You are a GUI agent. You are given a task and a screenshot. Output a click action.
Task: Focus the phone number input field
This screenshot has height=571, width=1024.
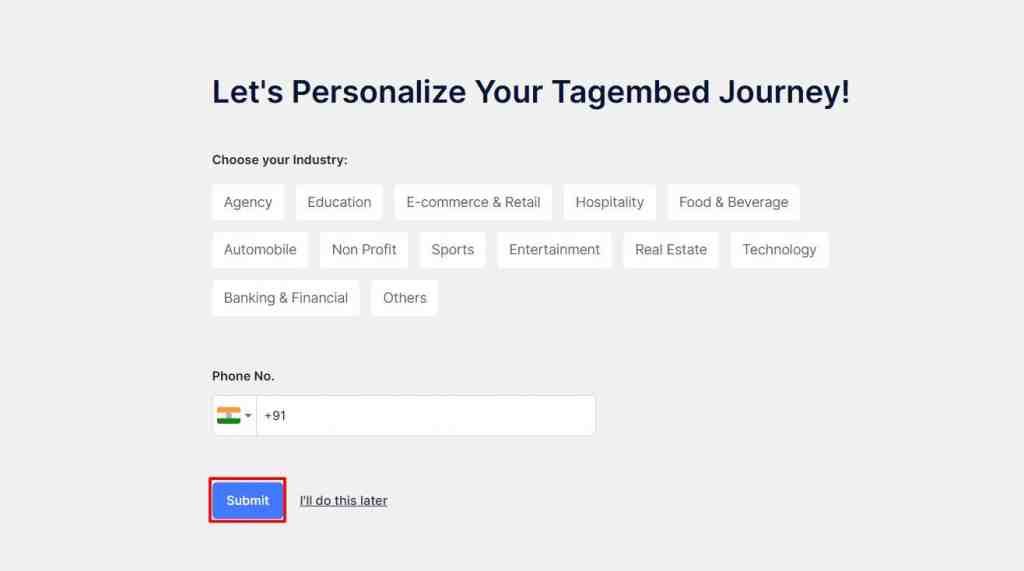point(425,415)
